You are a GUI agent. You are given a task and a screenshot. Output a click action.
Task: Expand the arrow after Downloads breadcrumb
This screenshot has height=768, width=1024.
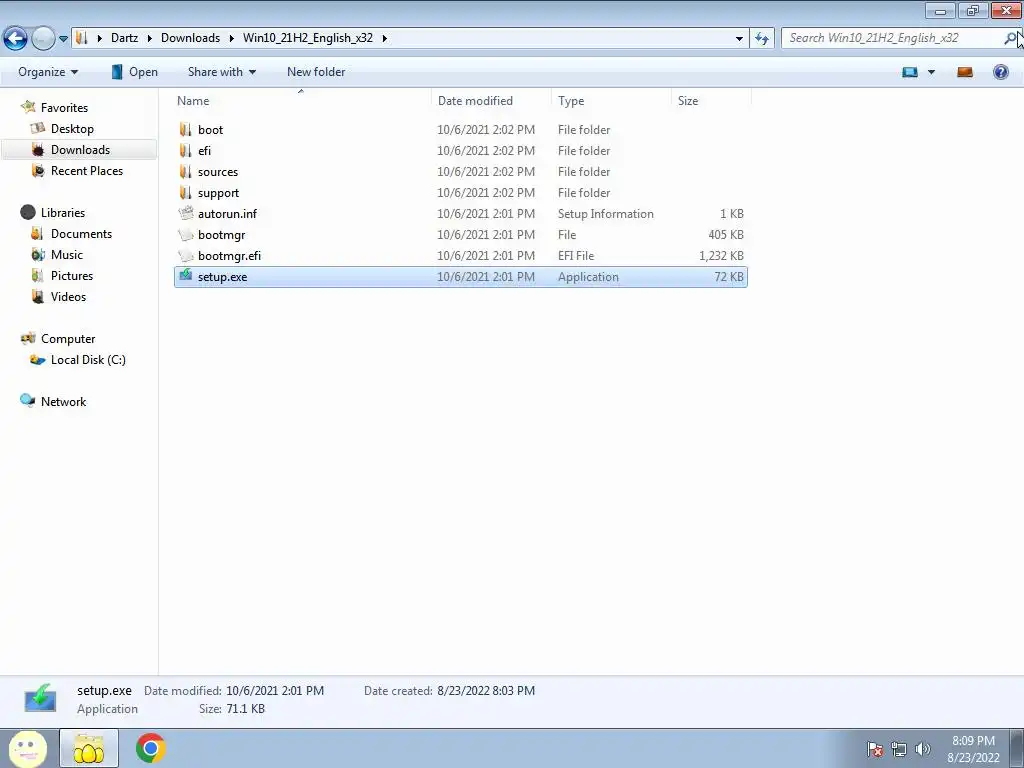click(x=231, y=38)
